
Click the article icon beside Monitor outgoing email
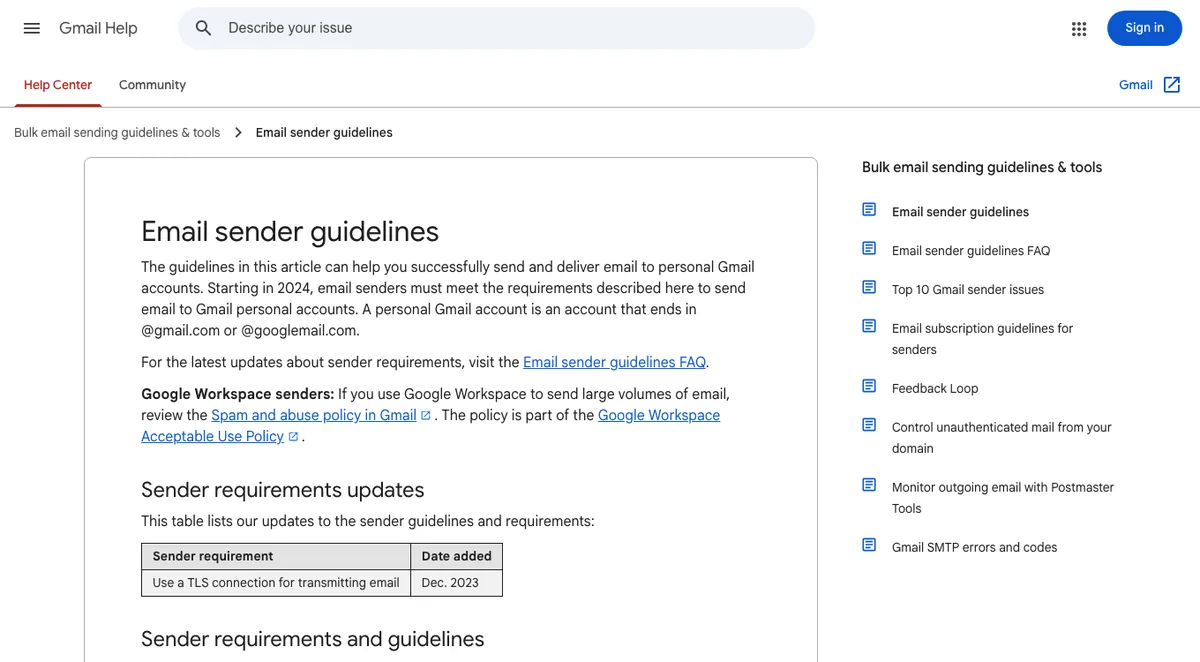pos(869,486)
